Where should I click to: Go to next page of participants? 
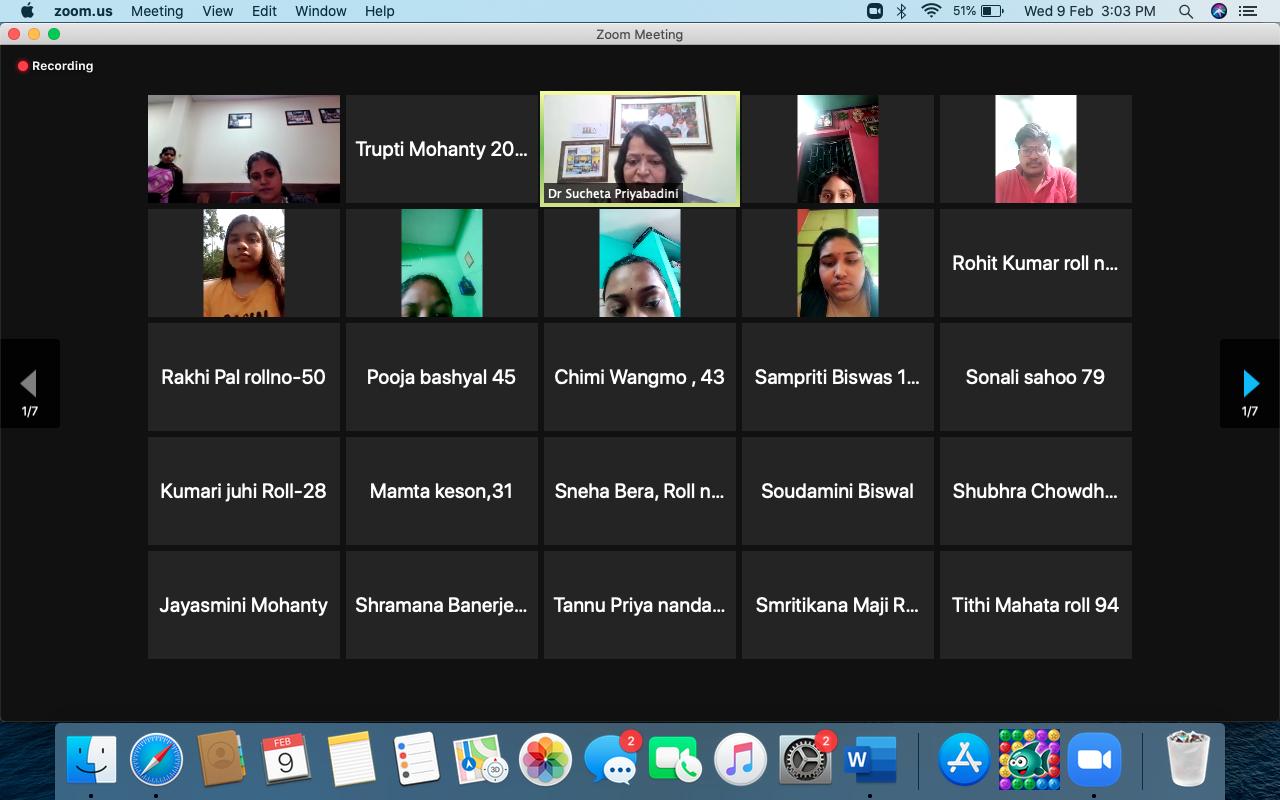point(1250,383)
